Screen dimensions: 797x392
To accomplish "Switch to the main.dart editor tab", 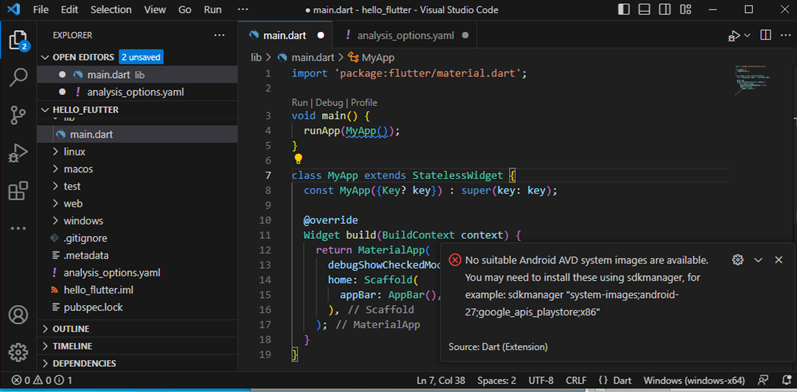I will pyautogui.click(x=285, y=35).
